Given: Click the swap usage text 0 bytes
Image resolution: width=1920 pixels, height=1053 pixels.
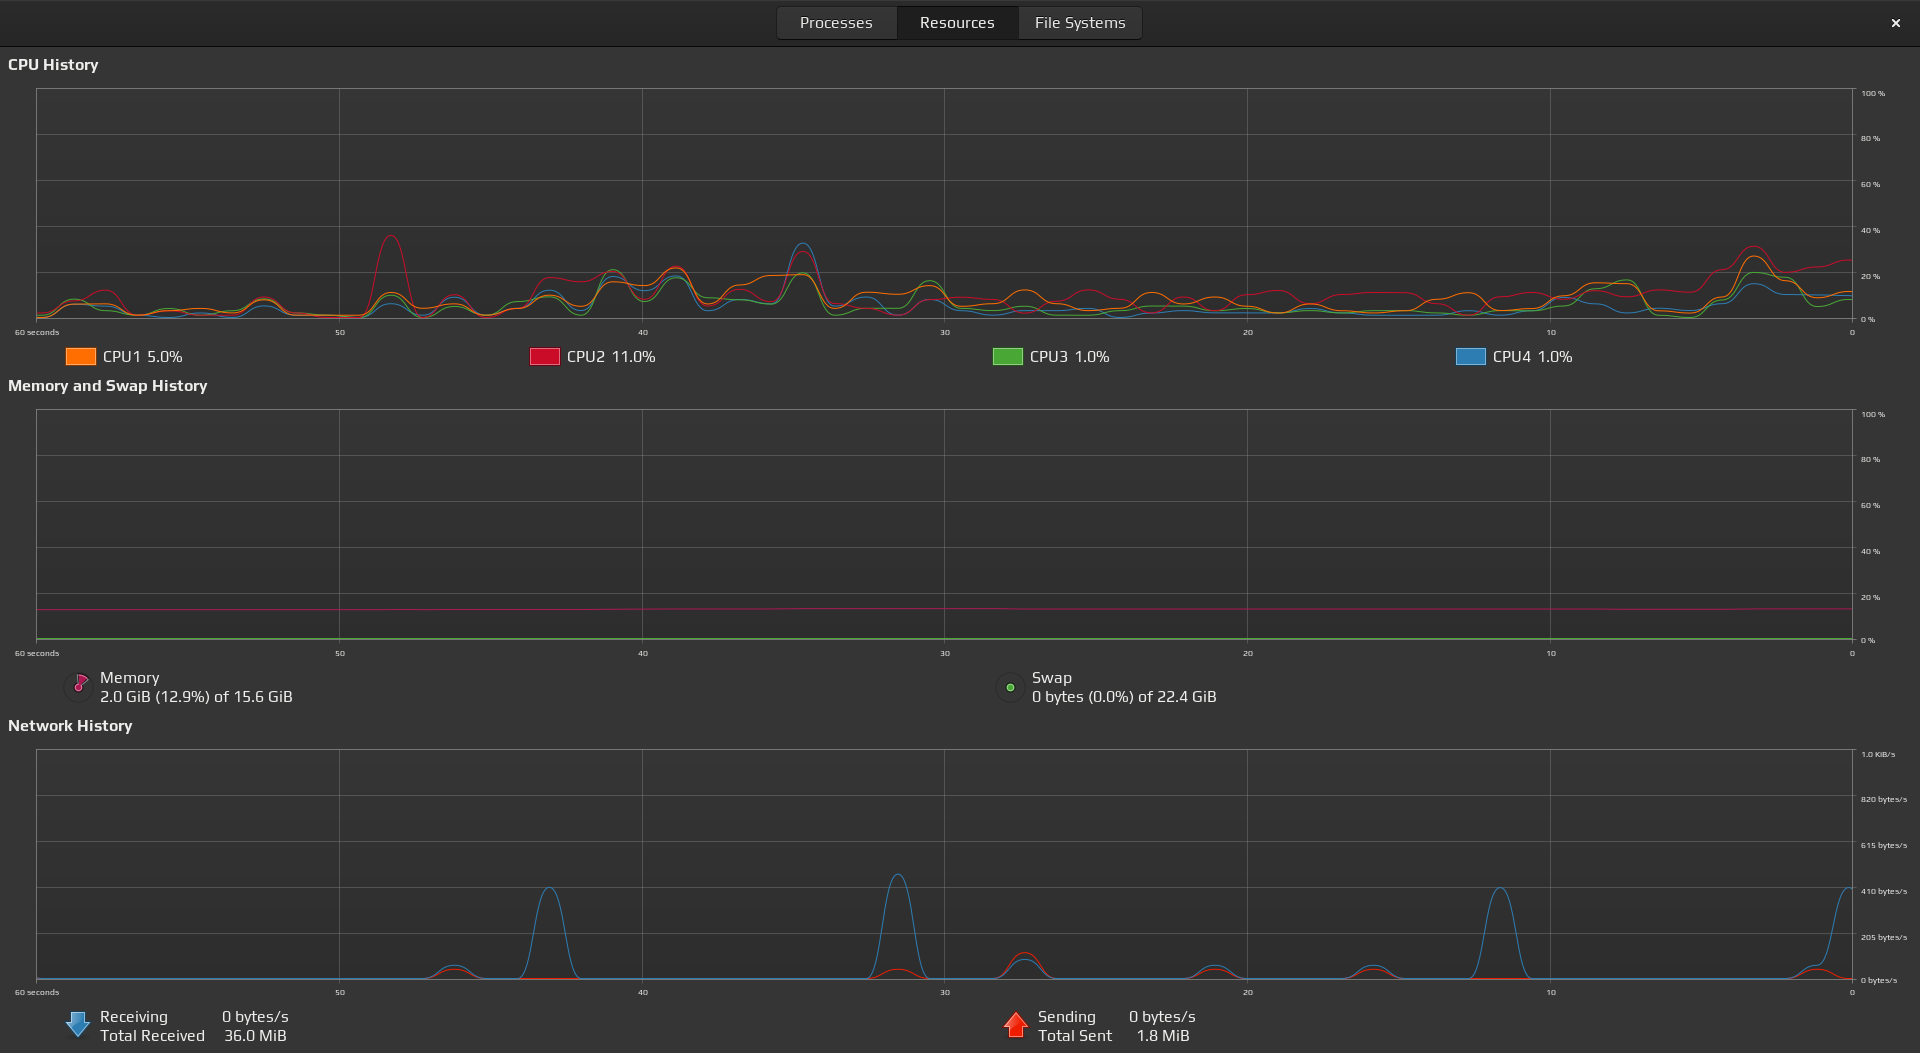Looking at the screenshot, I should pyautogui.click(x=1124, y=697).
